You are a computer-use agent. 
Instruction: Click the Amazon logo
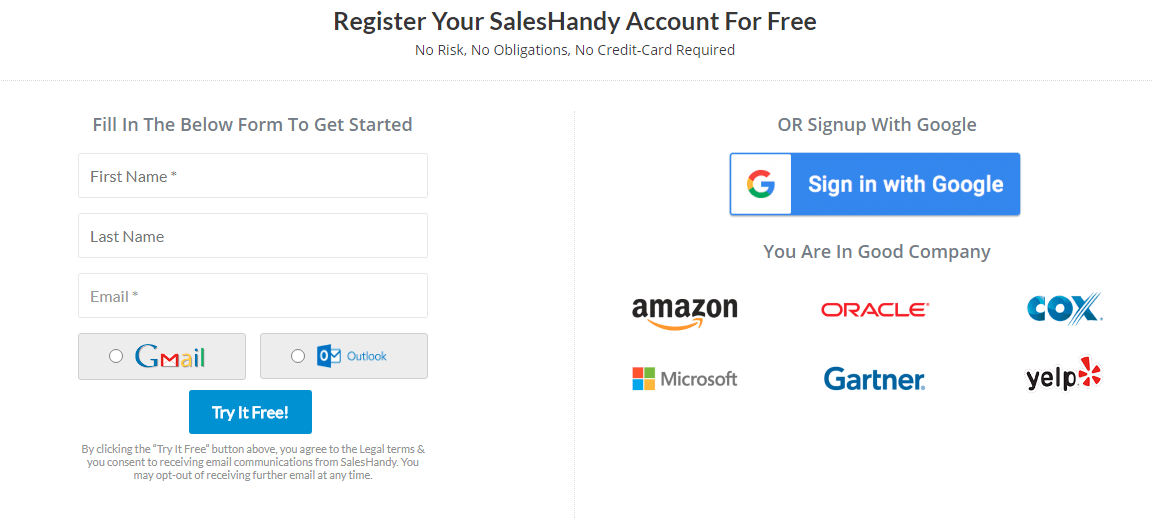coord(684,311)
